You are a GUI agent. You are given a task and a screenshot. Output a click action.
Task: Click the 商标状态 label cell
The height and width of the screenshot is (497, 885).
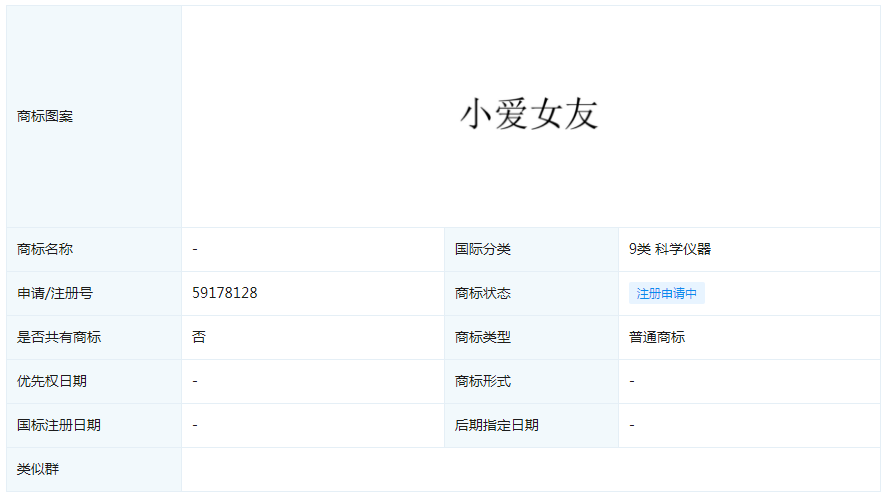532,293
